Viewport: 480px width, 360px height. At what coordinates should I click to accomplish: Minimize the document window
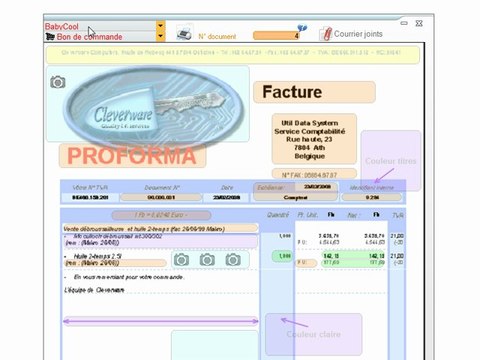404,23
